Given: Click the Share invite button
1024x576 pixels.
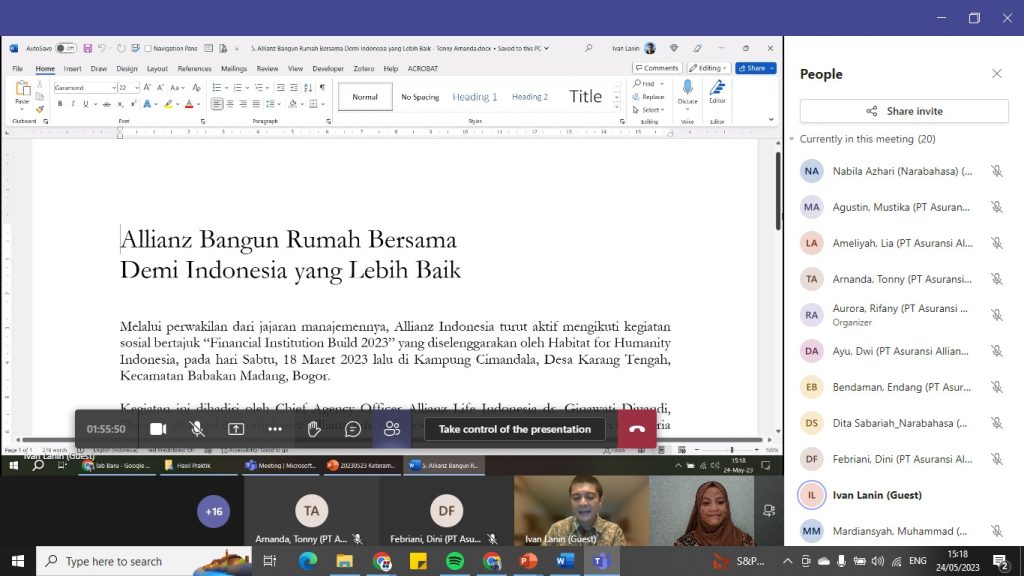Looking at the screenshot, I should click(x=904, y=111).
